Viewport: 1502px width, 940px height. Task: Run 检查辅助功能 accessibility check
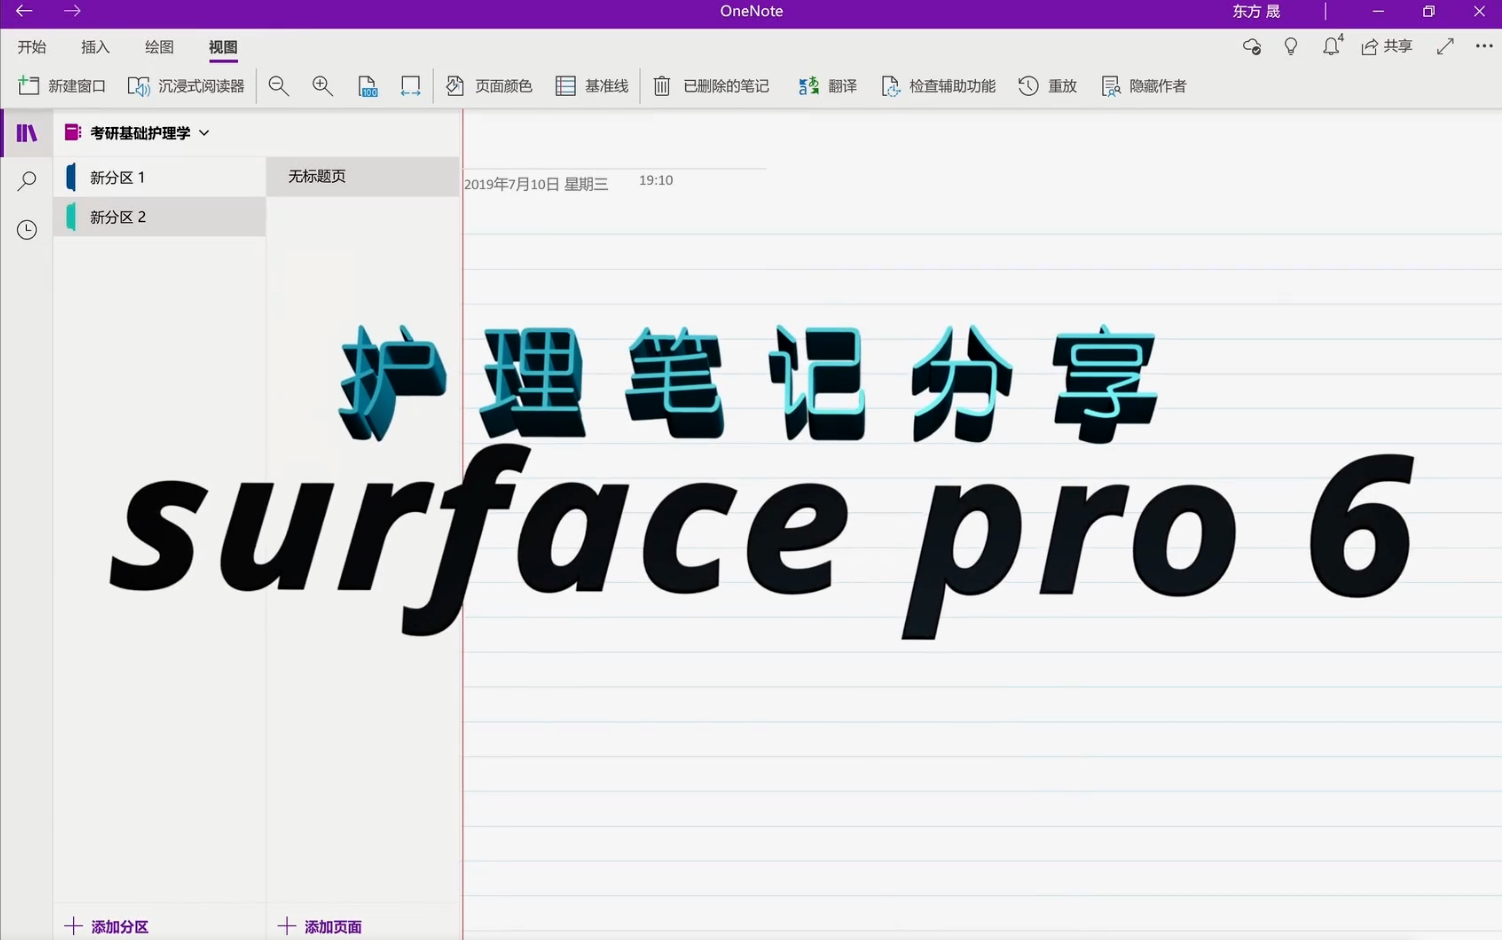pyautogui.click(x=938, y=86)
